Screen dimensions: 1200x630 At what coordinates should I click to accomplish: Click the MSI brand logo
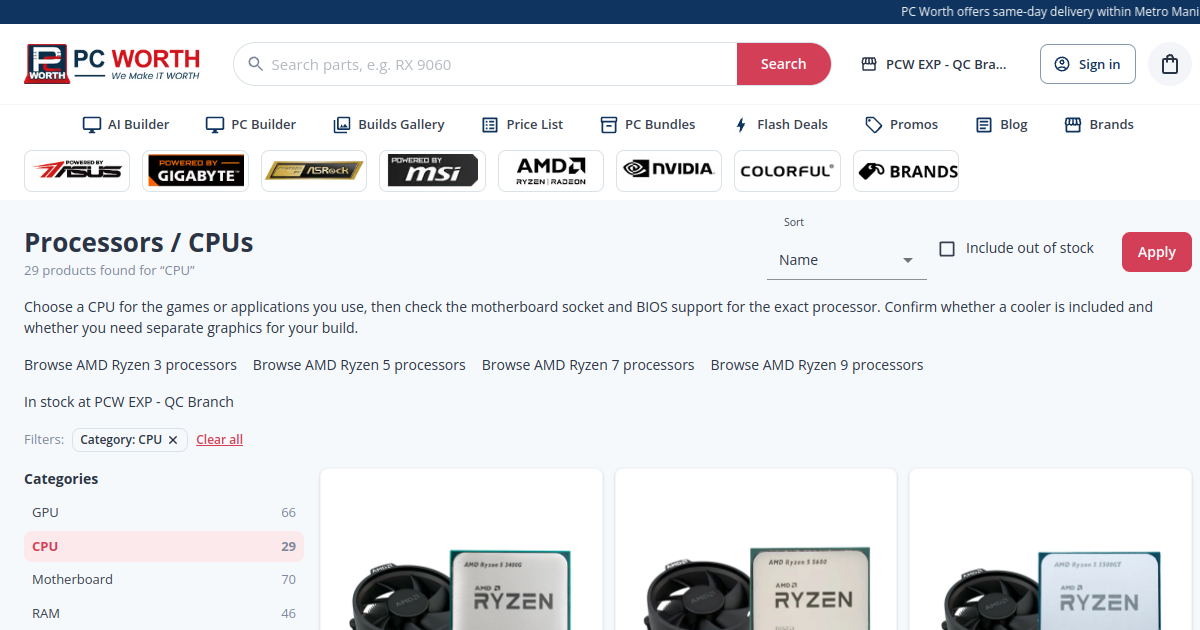click(432, 171)
